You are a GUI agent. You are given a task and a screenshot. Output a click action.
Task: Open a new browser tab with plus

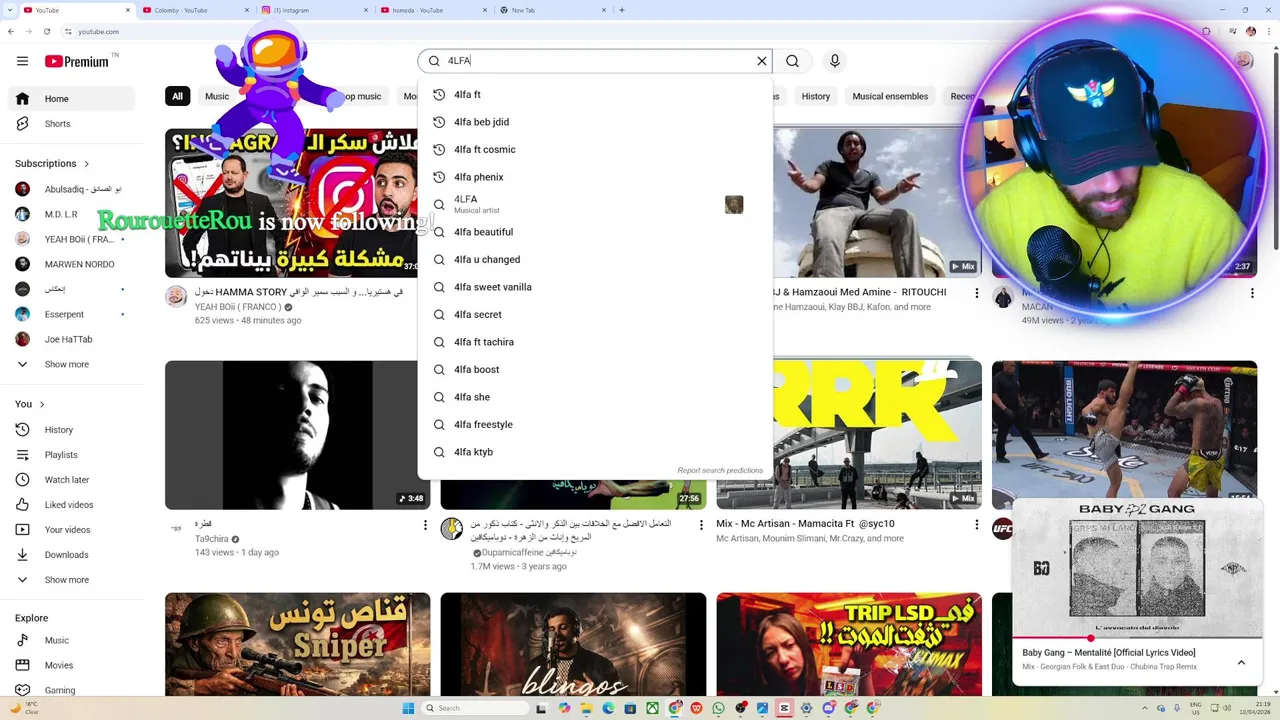tap(622, 10)
